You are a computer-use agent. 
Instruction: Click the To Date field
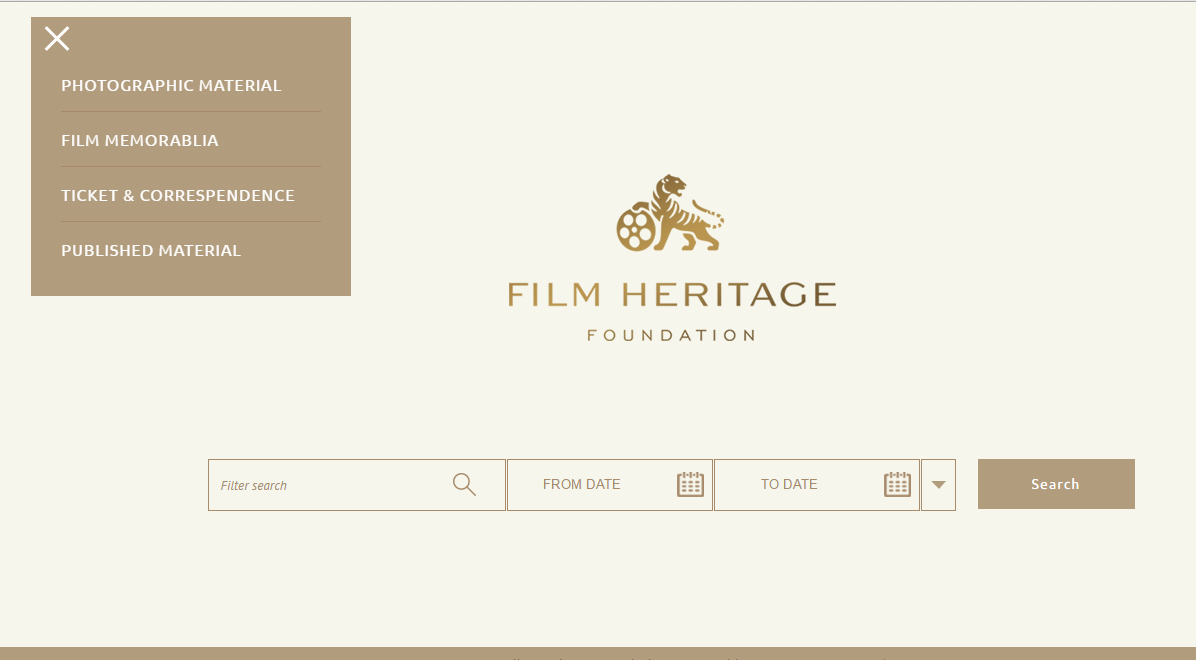click(817, 485)
